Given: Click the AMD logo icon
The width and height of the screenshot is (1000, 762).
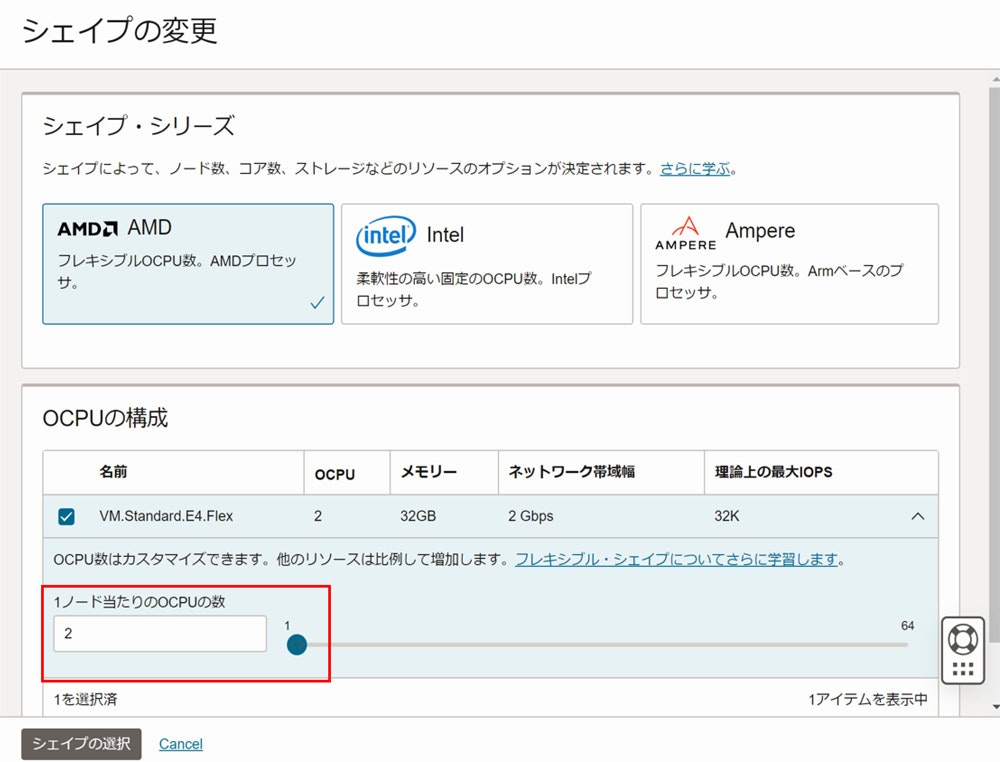Looking at the screenshot, I should 87,228.
